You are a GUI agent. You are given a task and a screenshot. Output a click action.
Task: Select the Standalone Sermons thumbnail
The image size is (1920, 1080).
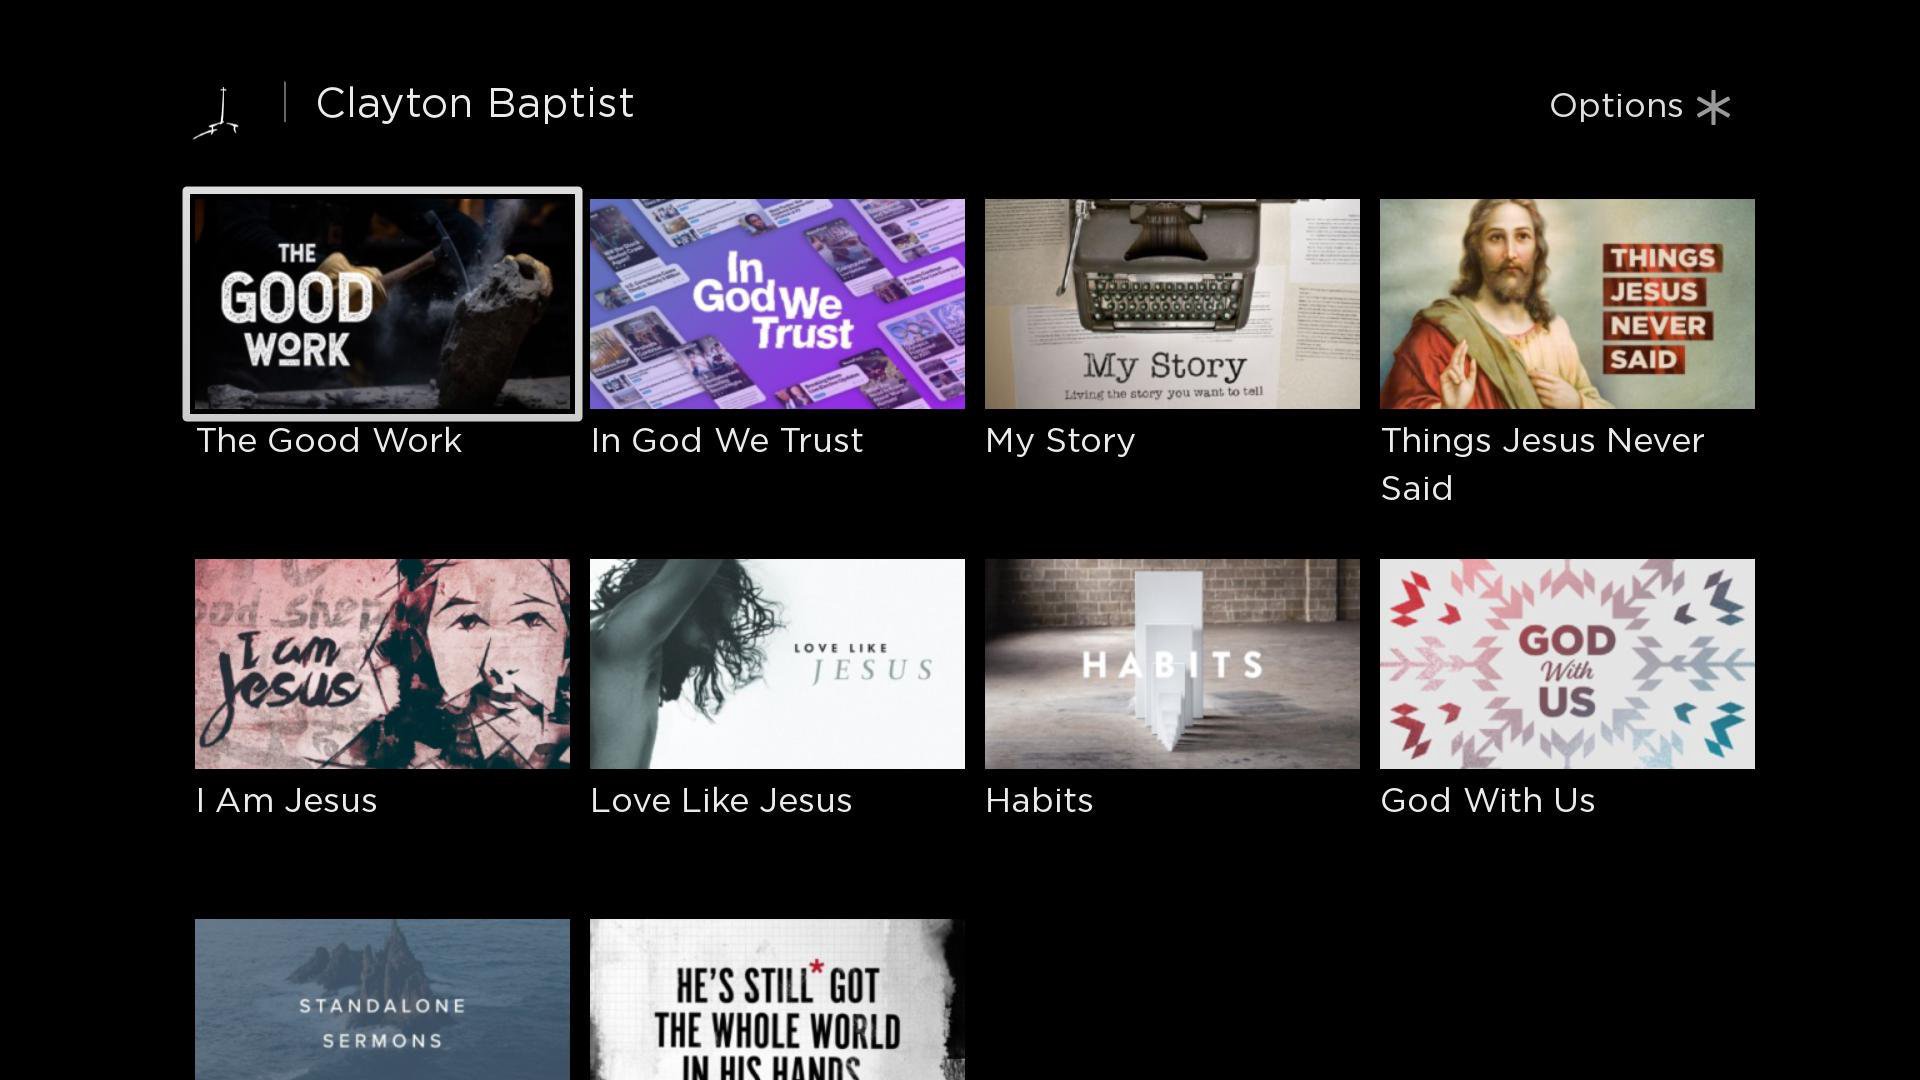[382, 999]
